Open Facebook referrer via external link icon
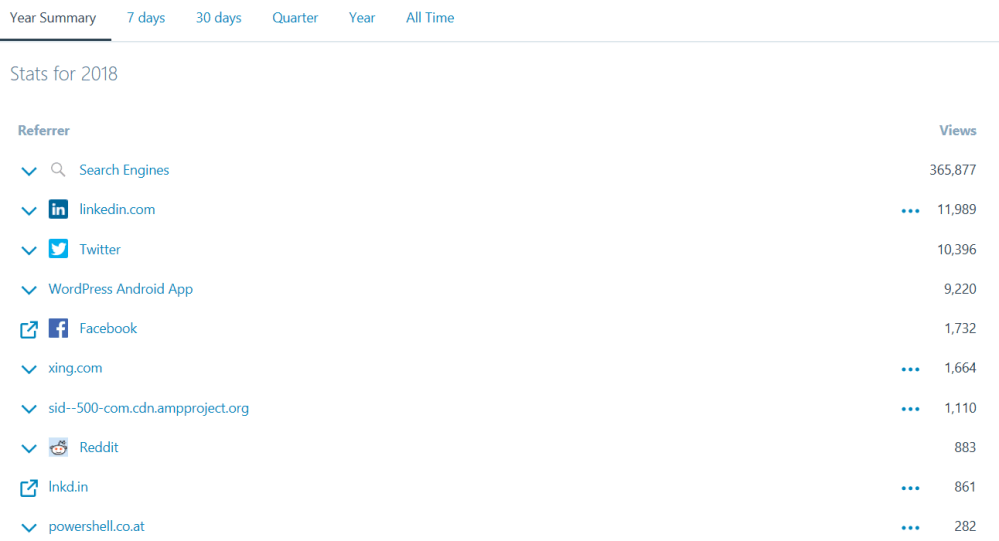The width and height of the screenshot is (999, 541). click(x=29, y=329)
